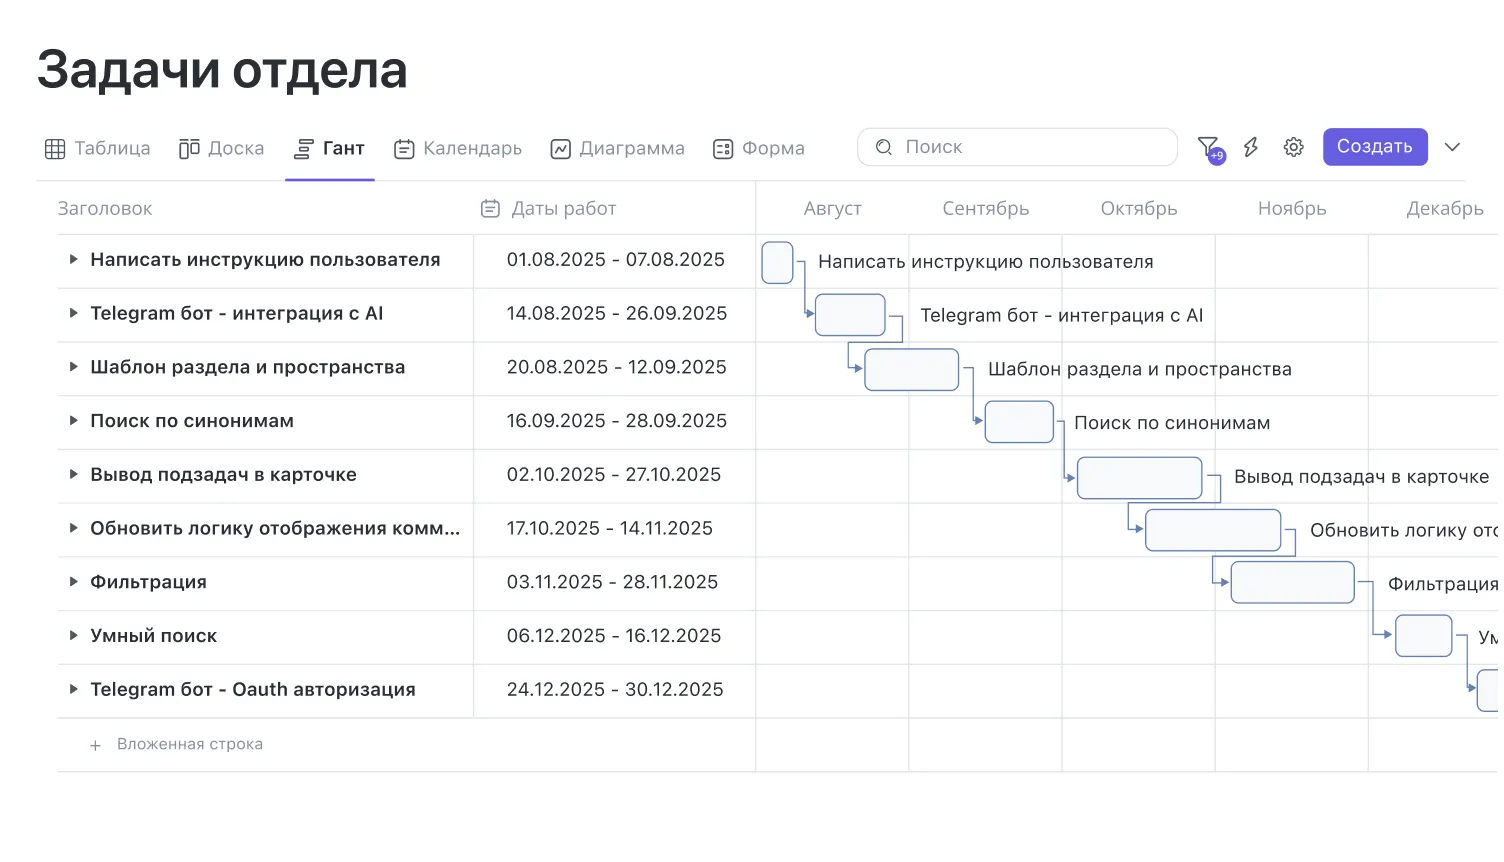Expand the Написать инструкцию пользователя row
This screenshot has height=862, width=1504.
(73, 260)
